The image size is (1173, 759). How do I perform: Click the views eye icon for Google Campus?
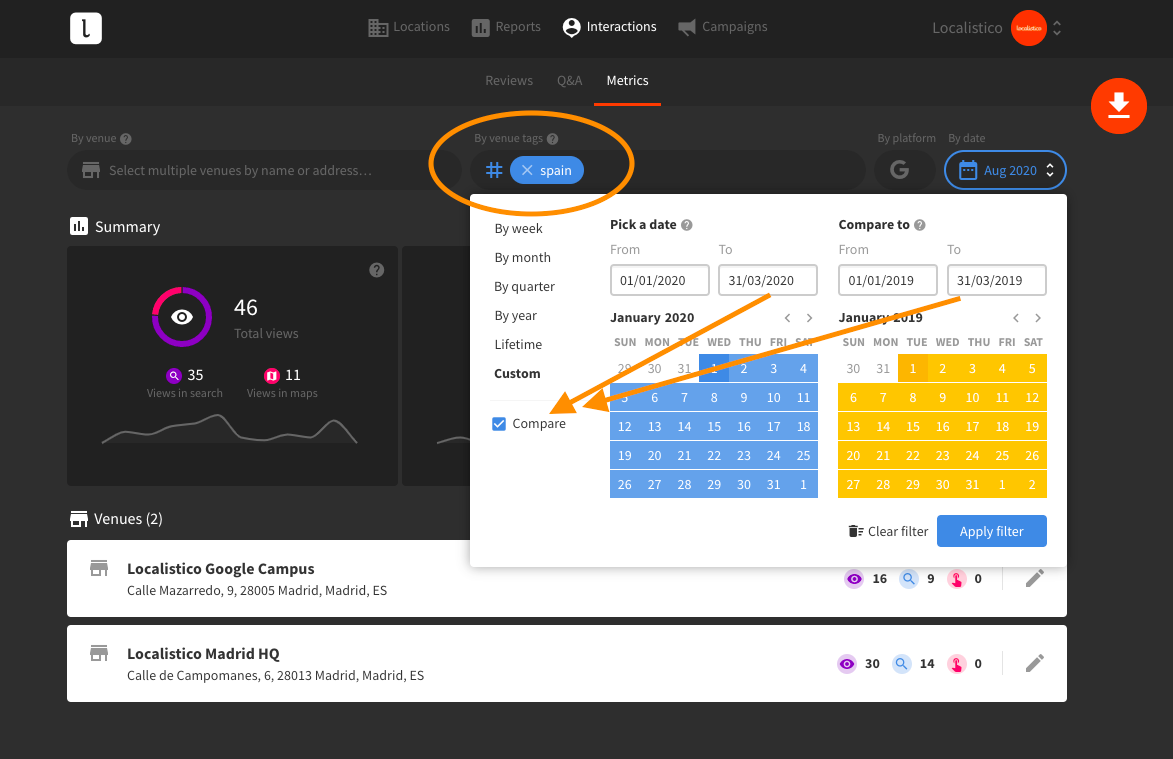click(x=854, y=579)
